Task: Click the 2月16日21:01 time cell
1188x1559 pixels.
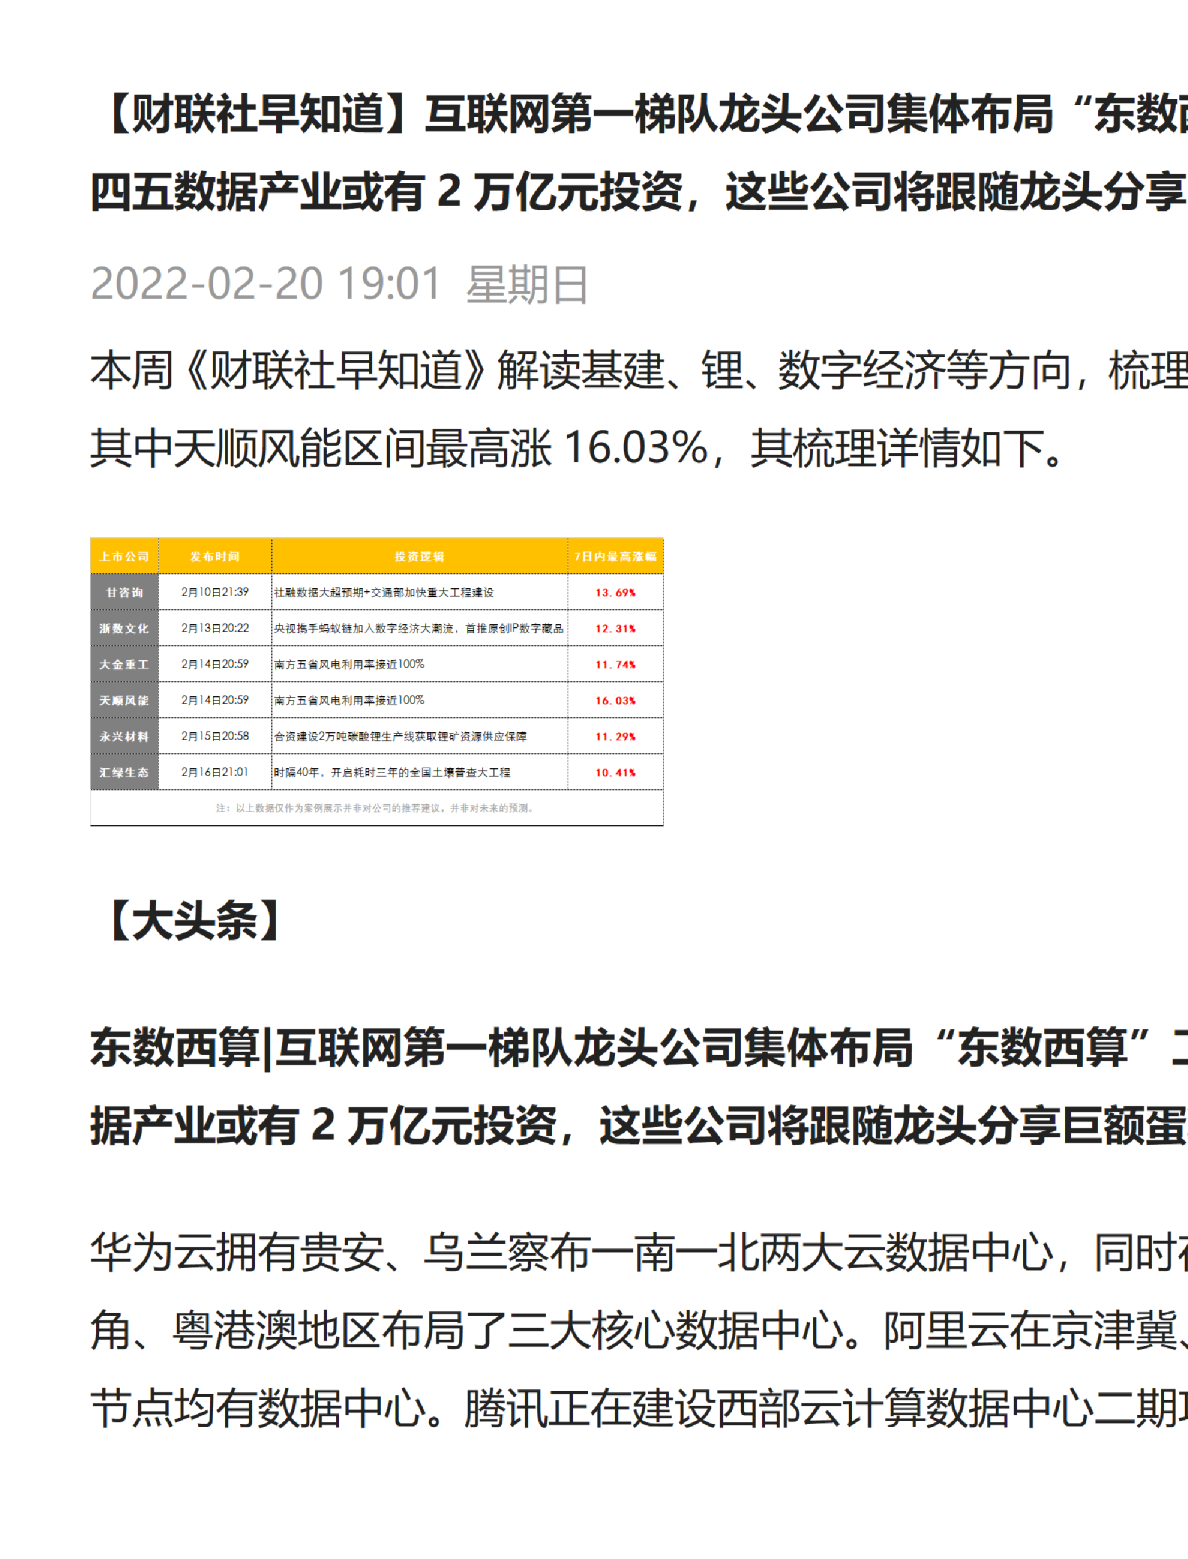Action: pos(215,772)
